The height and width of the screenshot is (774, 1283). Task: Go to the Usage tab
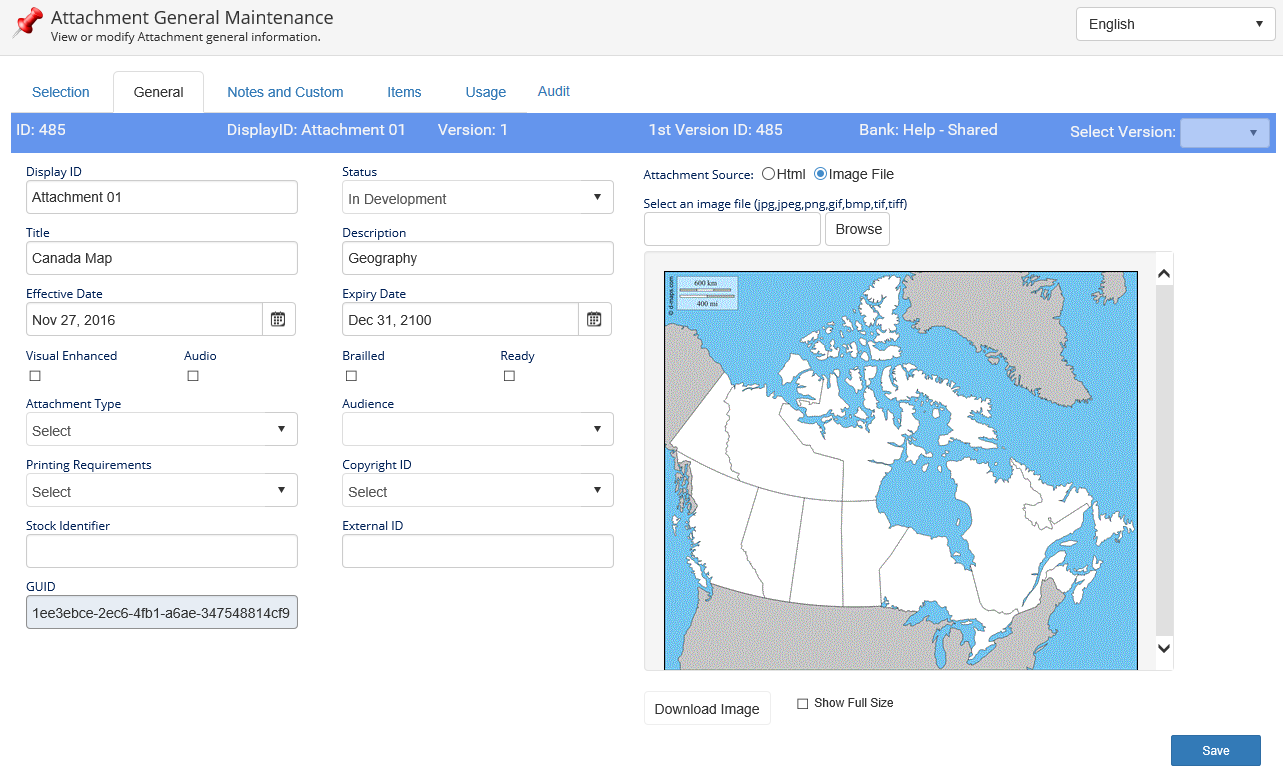tap(485, 92)
